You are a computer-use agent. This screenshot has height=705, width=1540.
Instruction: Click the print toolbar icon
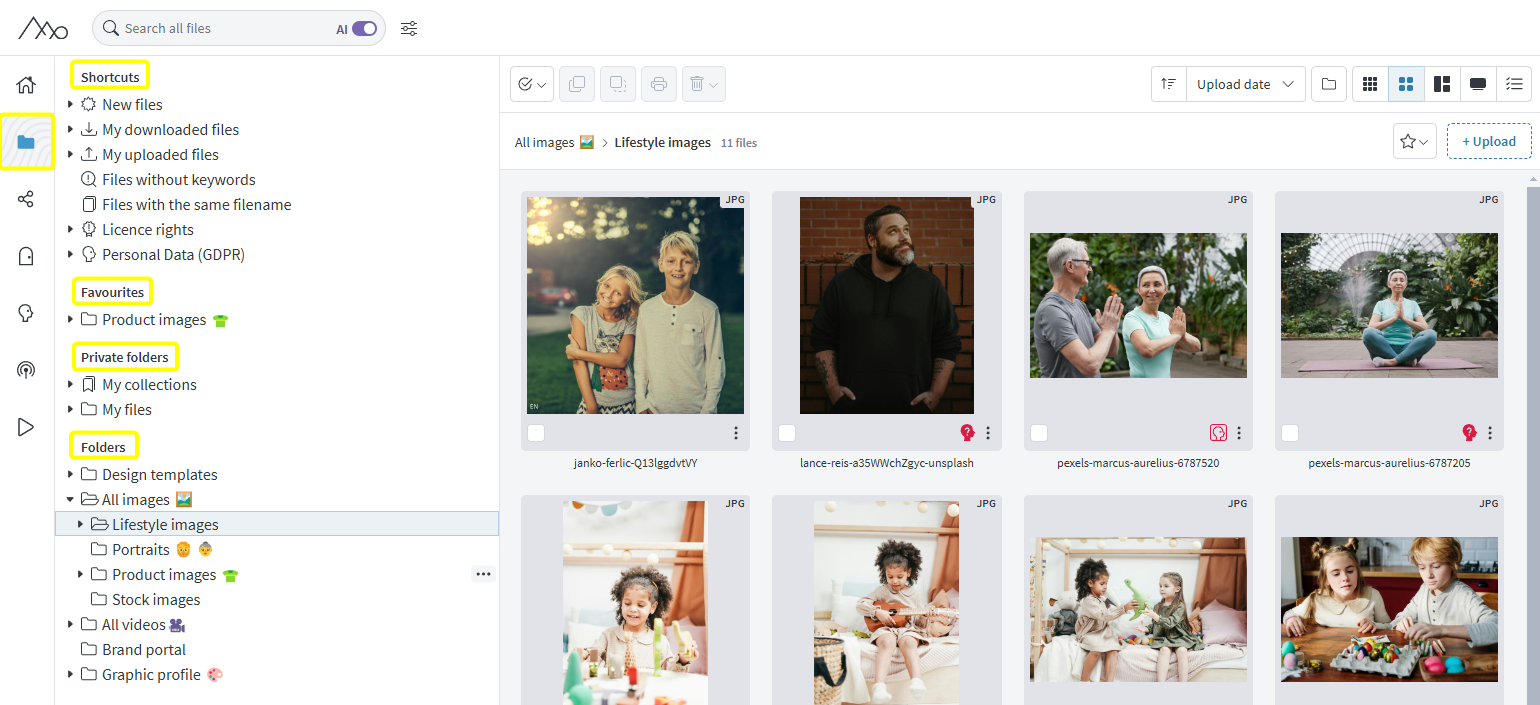click(x=658, y=85)
